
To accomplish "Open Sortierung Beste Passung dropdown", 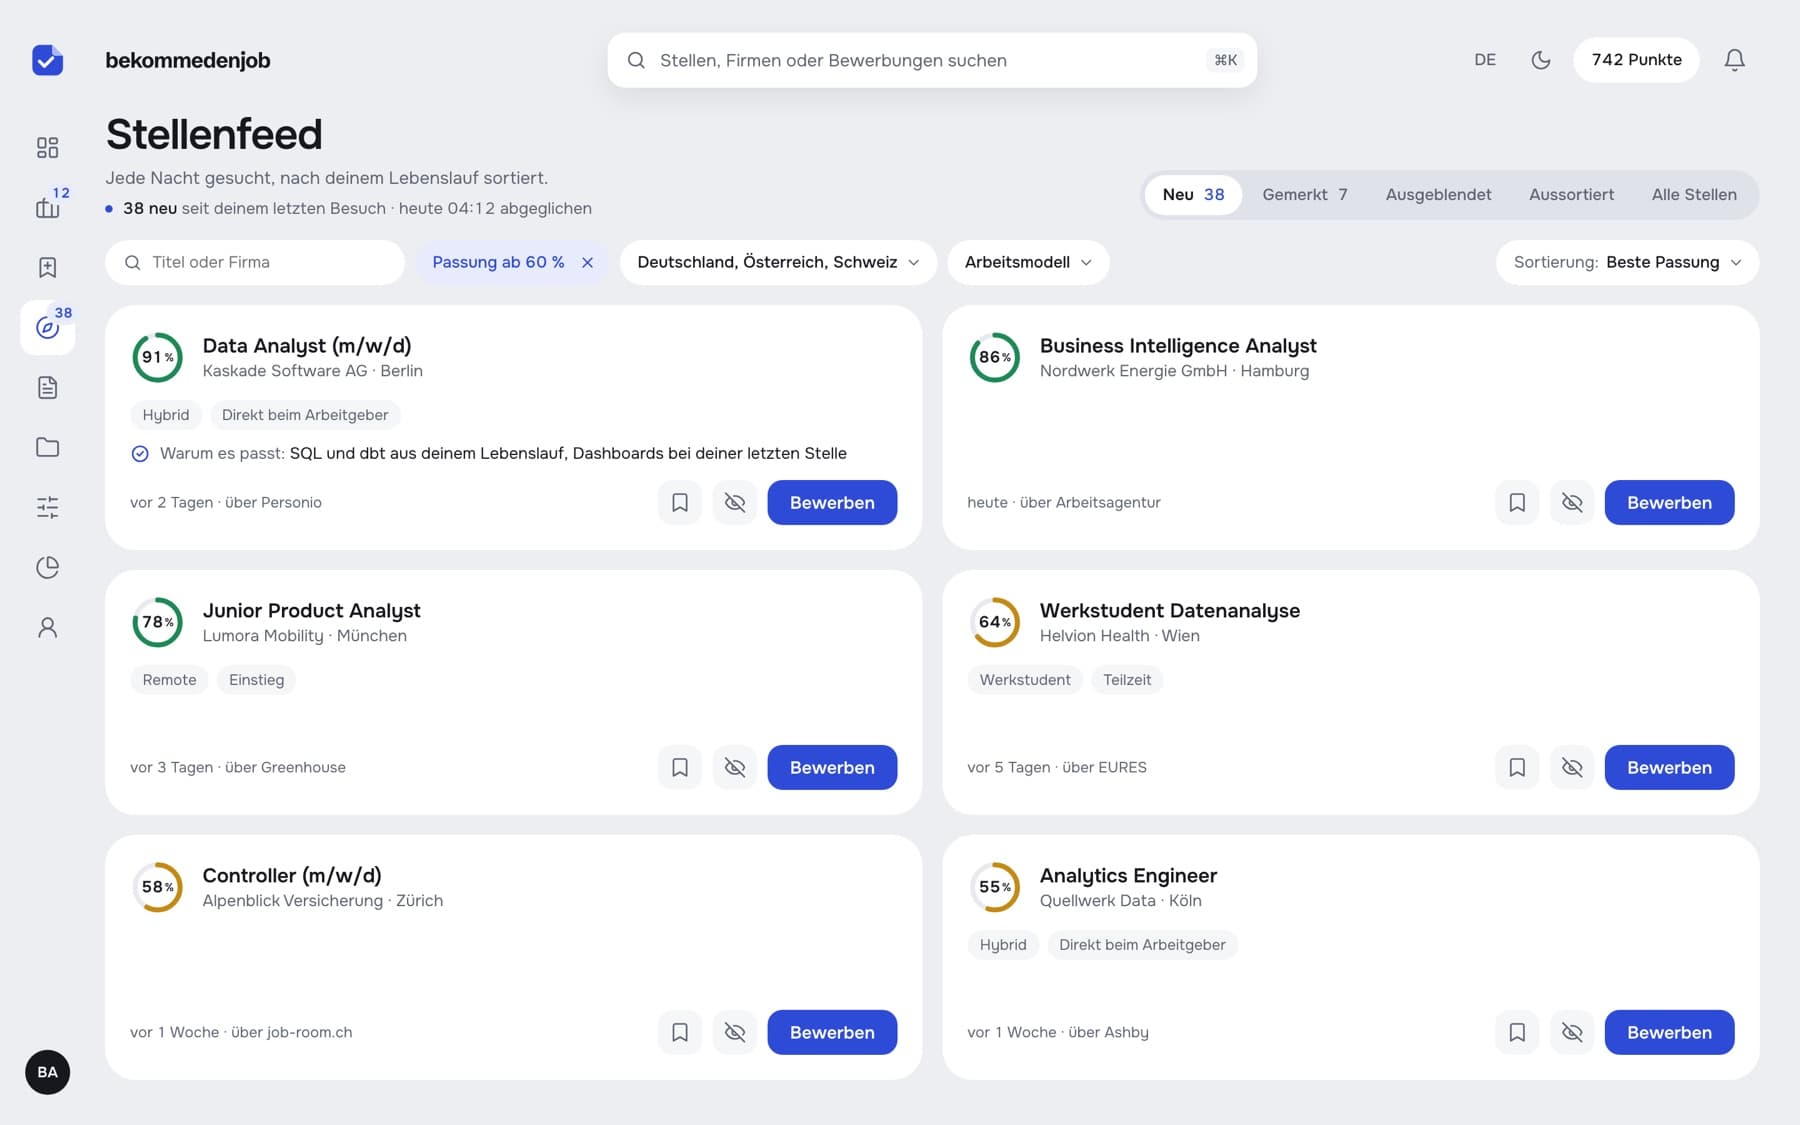I will (x=1627, y=262).
